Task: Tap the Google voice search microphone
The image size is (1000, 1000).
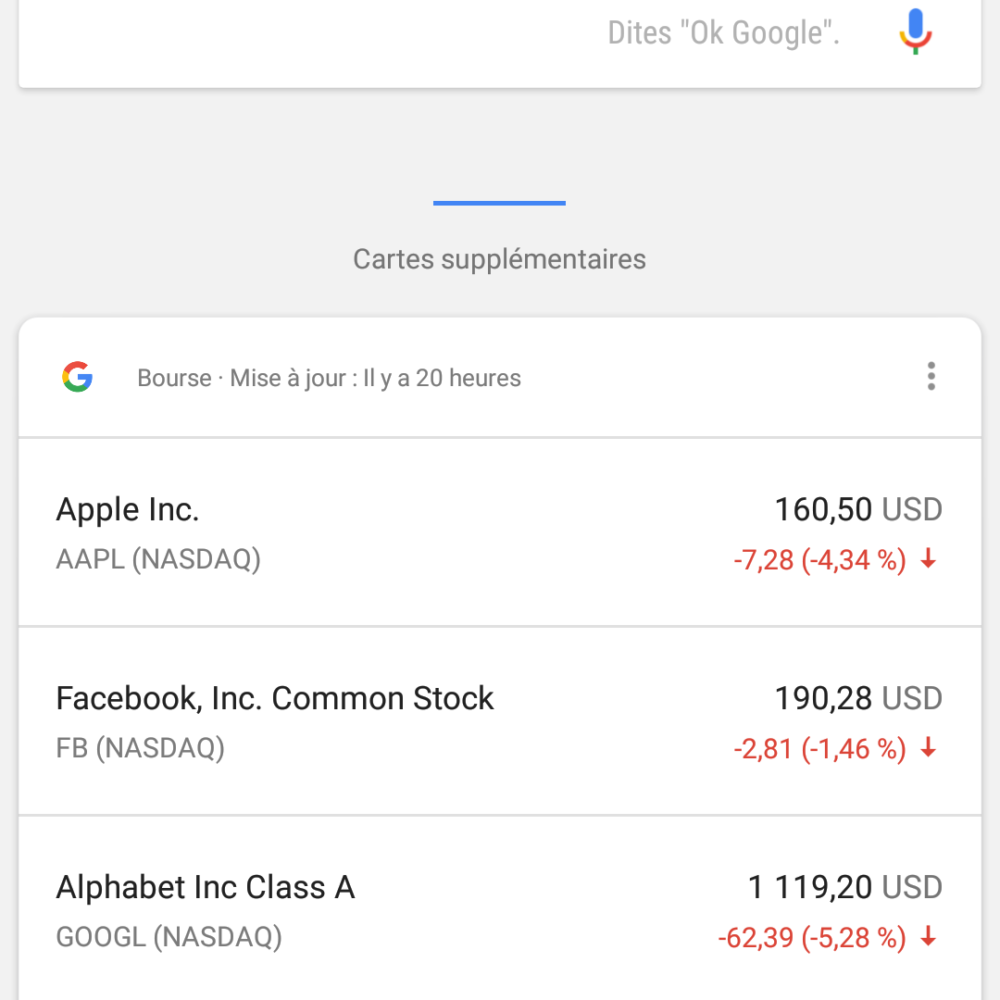Action: tap(915, 32)
